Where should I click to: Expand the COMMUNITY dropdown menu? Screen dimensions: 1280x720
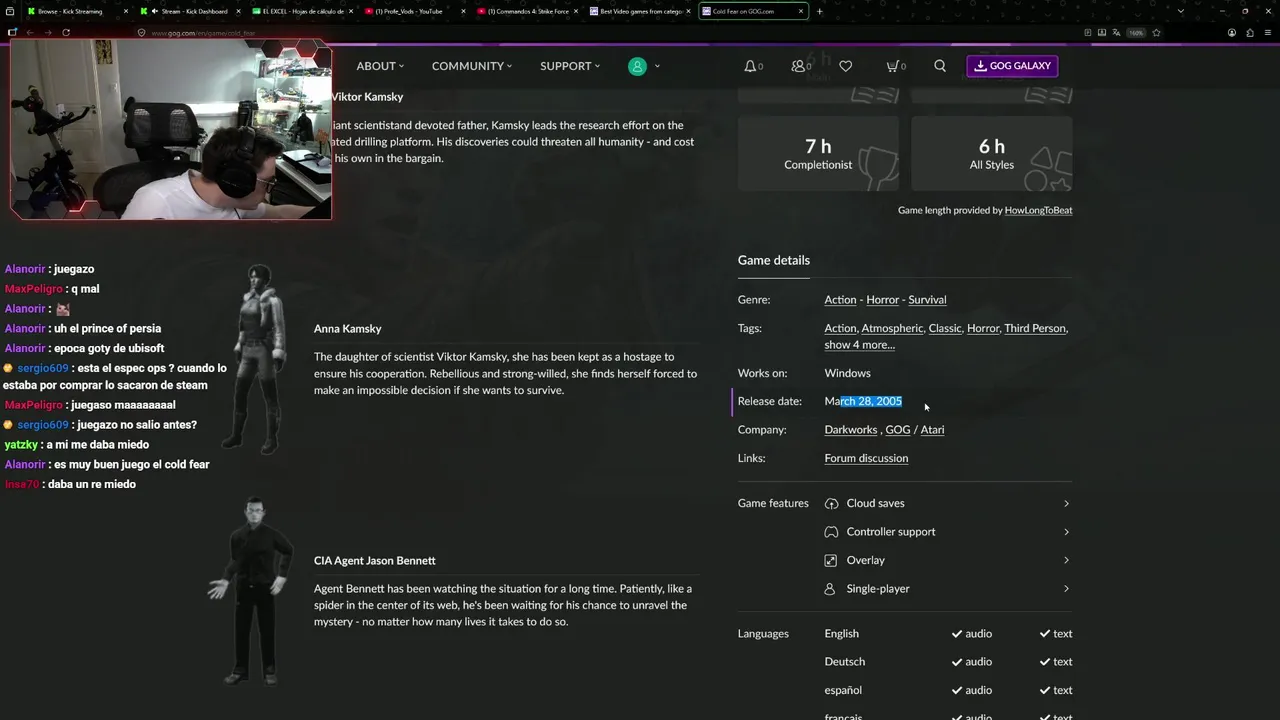point(472,66)
